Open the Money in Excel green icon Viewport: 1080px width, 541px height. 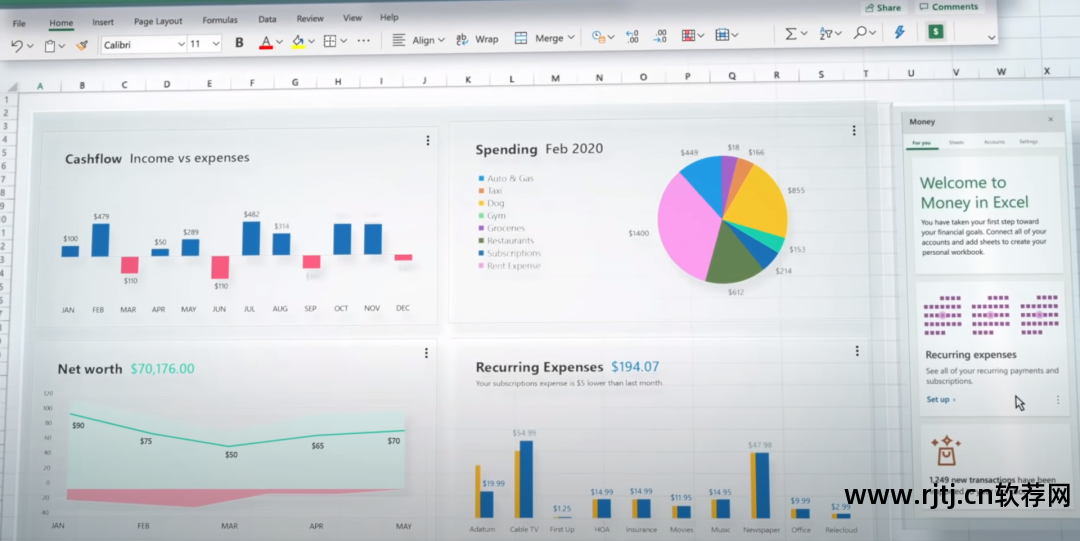[x=935, y=32]
